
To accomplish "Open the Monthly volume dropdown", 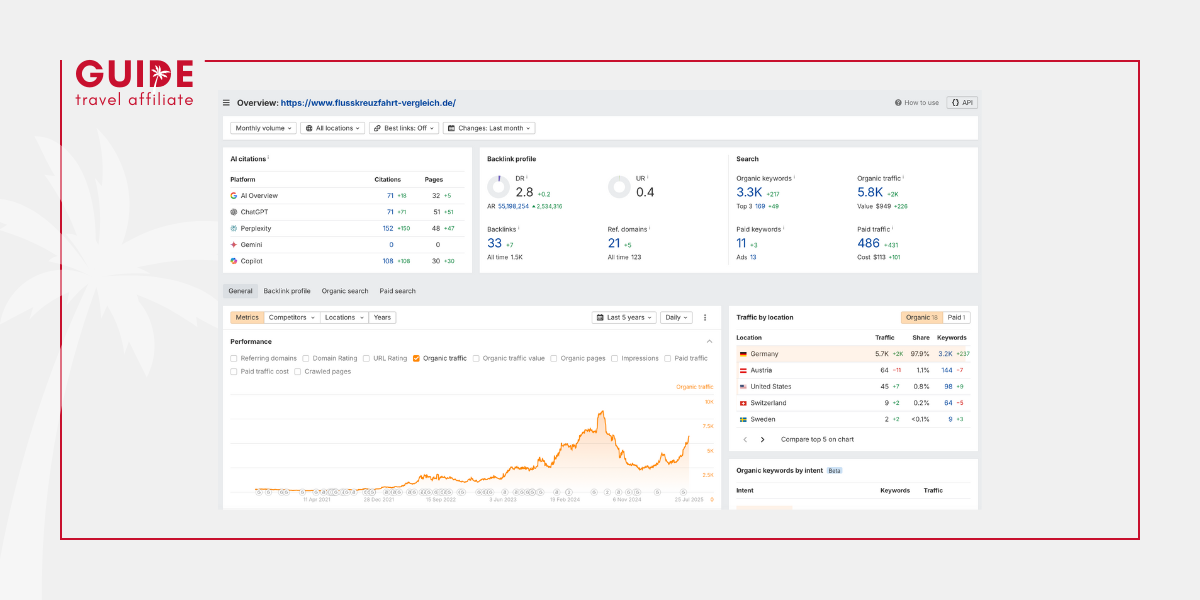I will [x=264, y=128].
